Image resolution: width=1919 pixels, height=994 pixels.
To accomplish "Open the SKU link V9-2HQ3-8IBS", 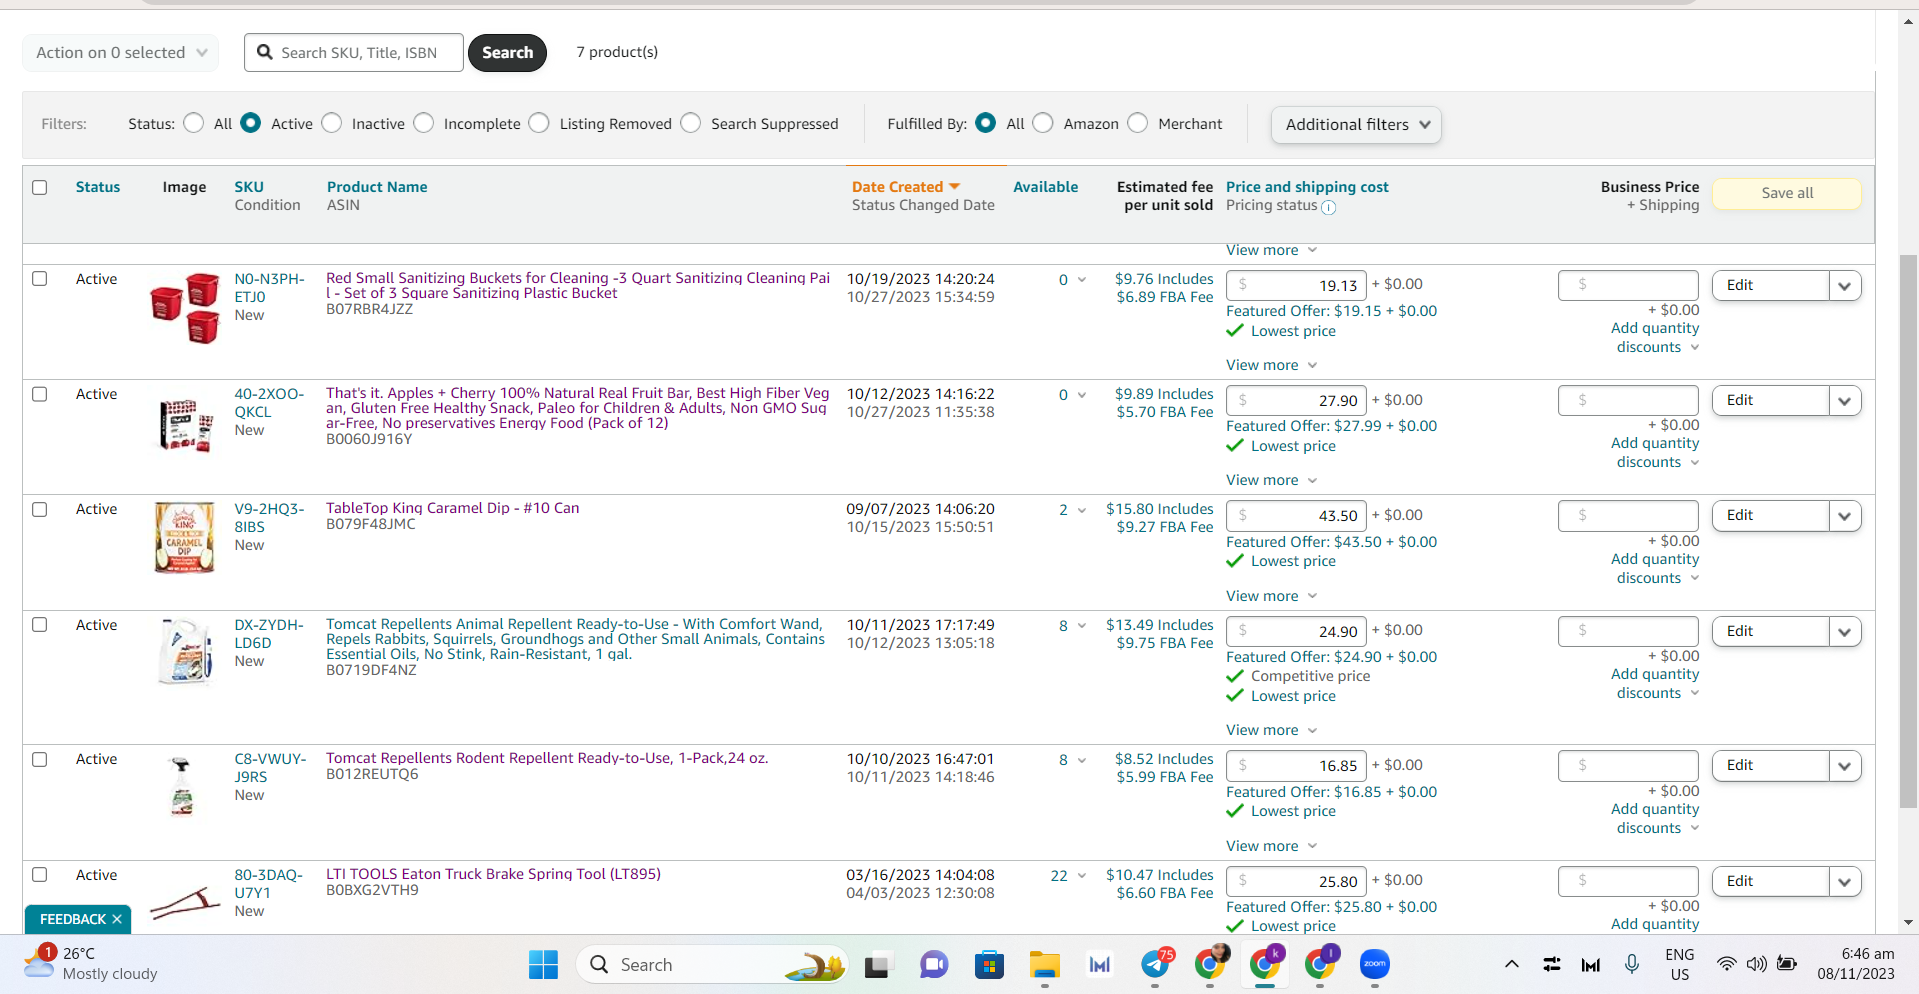I will tap(269, 518).
